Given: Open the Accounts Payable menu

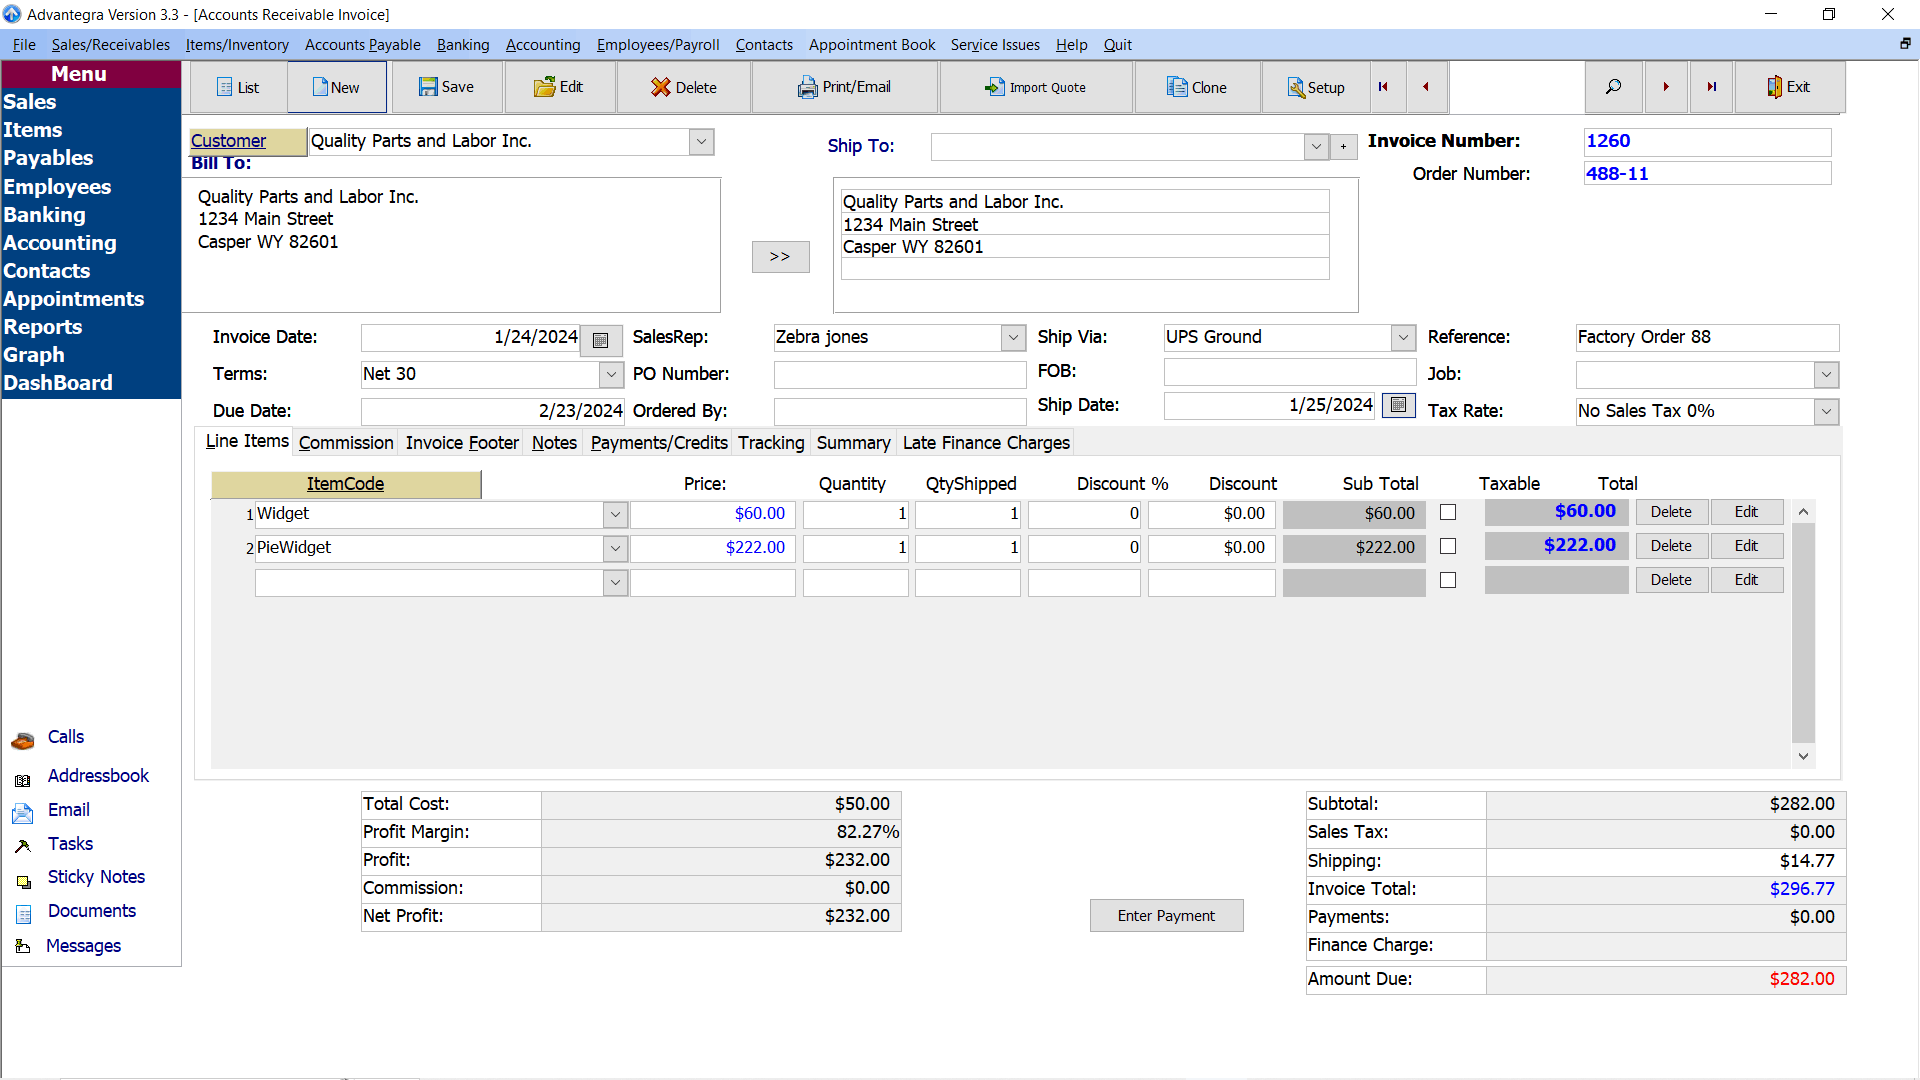Looking at the screenshot, I should 363,45.
